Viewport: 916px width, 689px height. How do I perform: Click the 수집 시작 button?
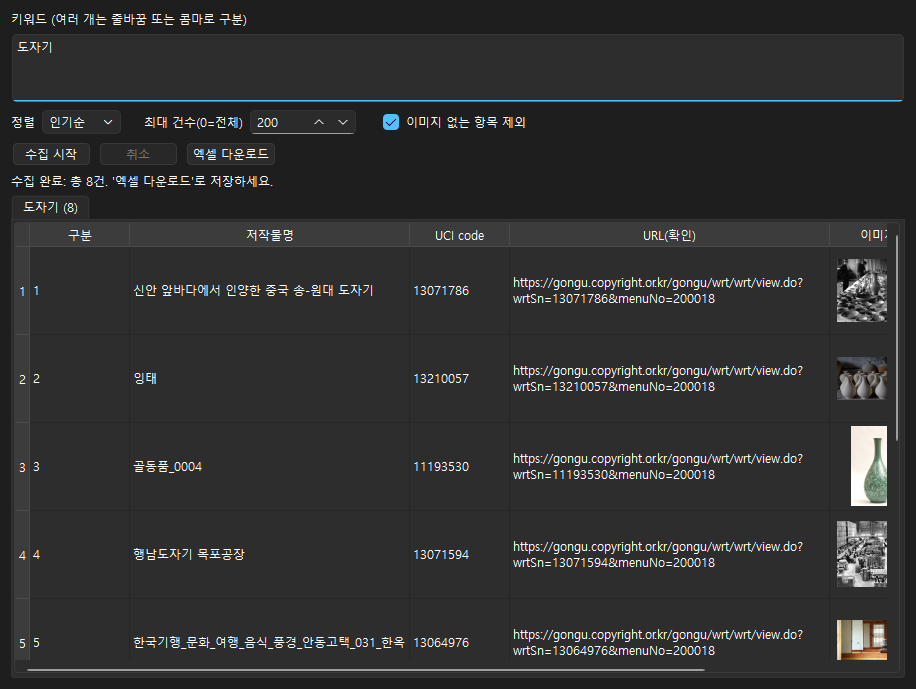pyautogui.click(x=51, y=154)
